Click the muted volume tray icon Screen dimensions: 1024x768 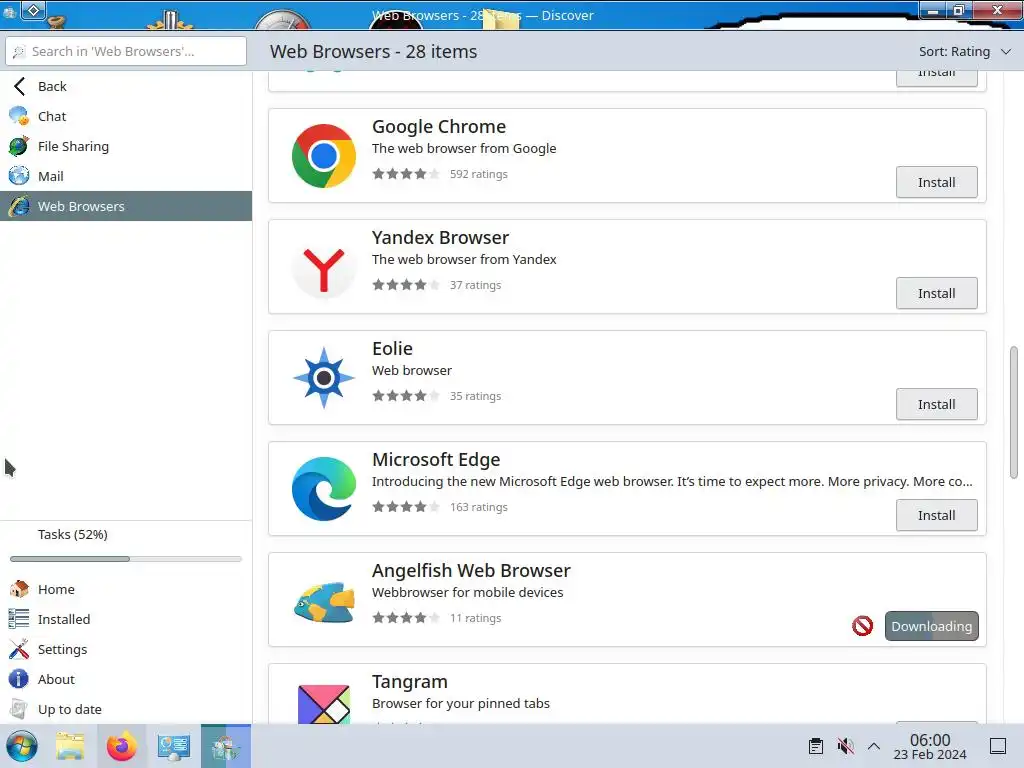(x=846, y=746)
